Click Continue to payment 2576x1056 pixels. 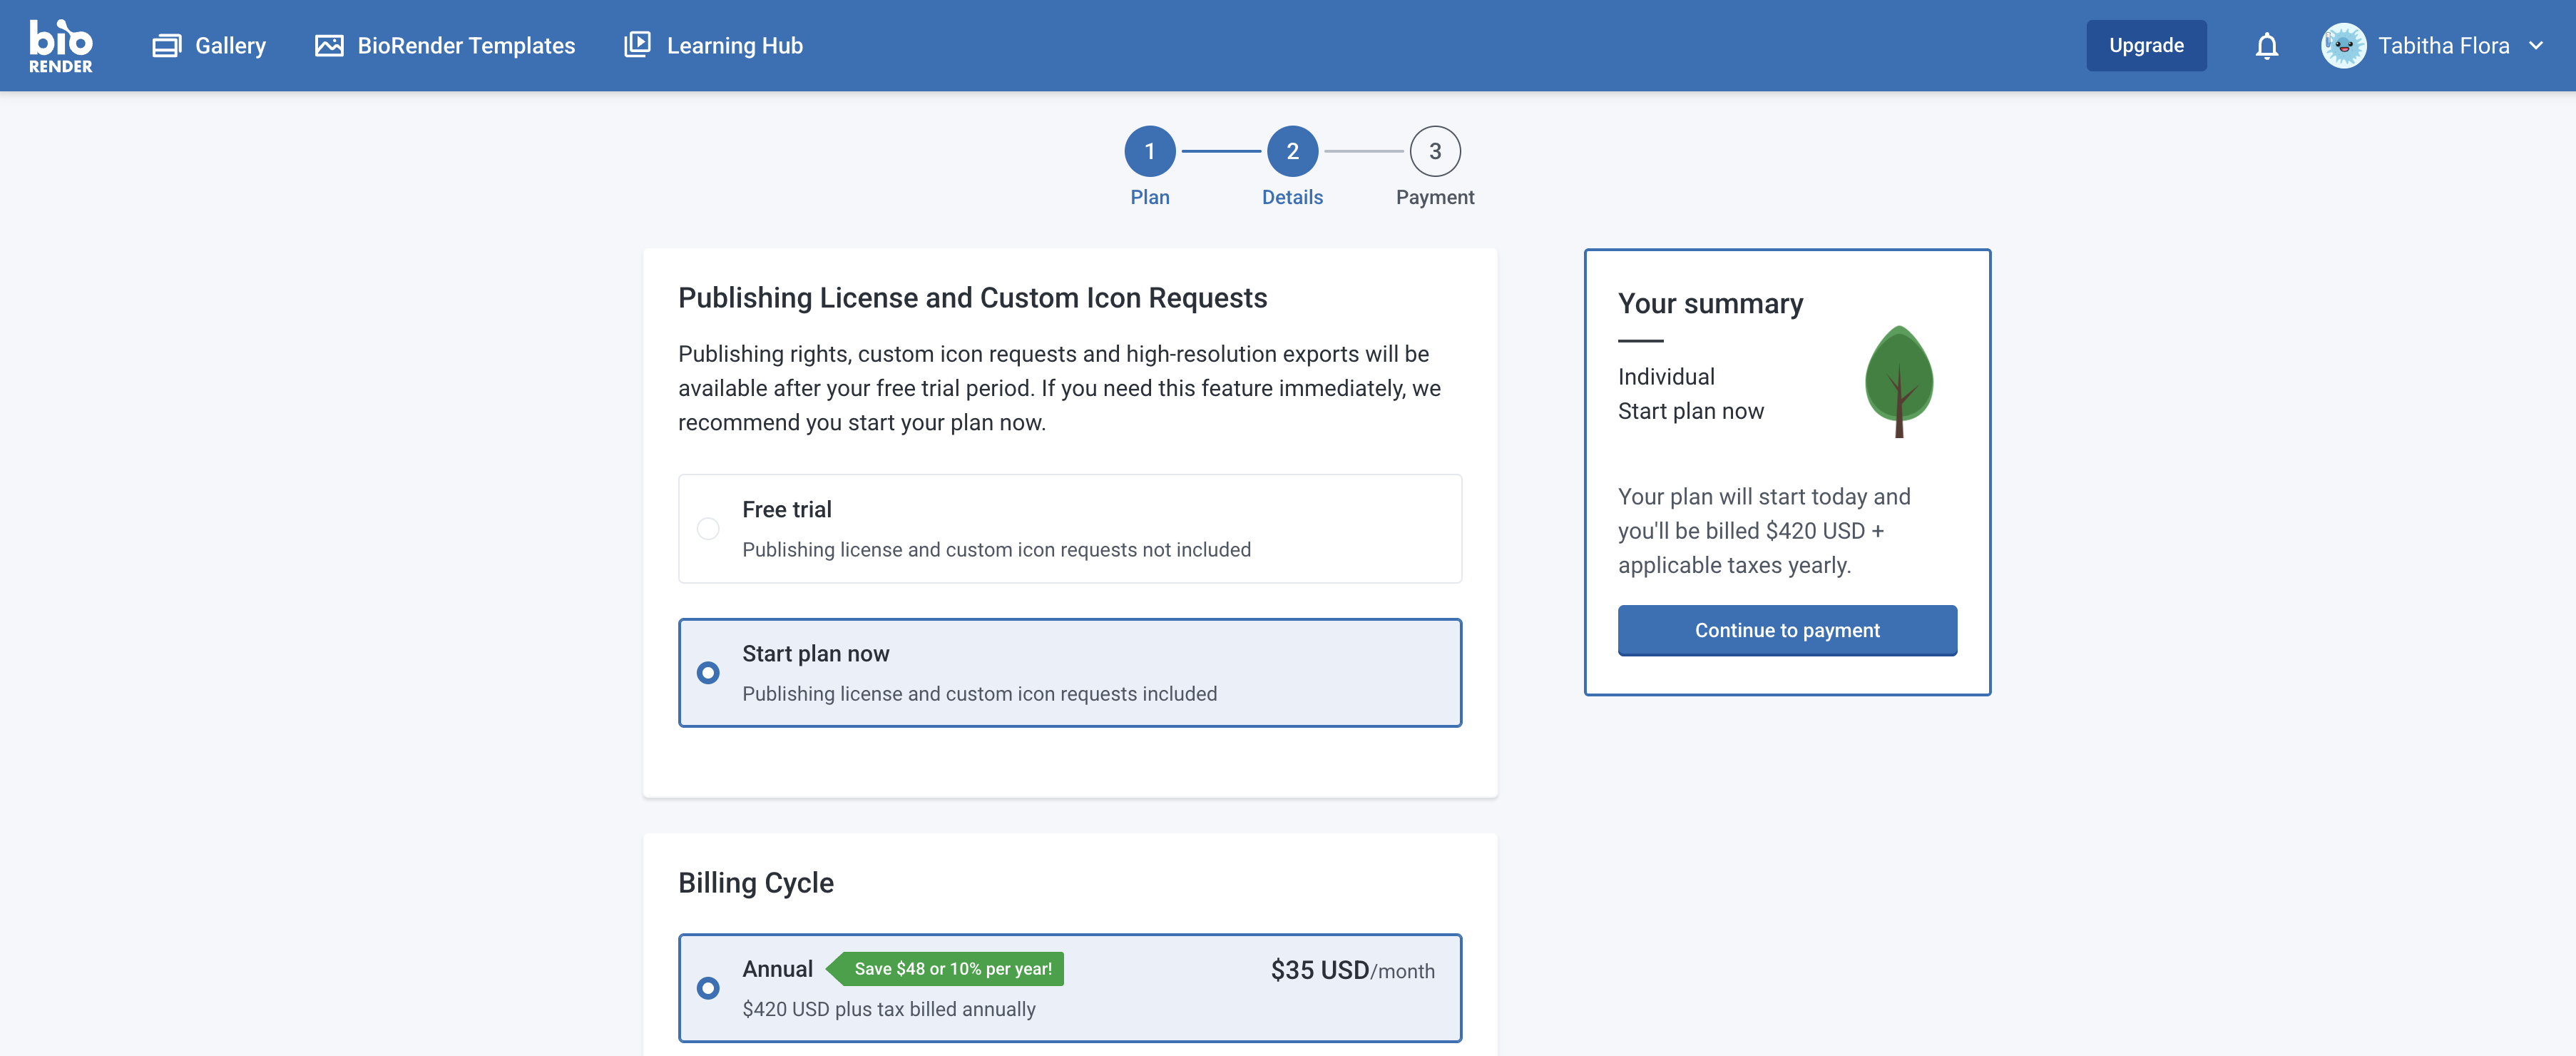[1786, 631]
